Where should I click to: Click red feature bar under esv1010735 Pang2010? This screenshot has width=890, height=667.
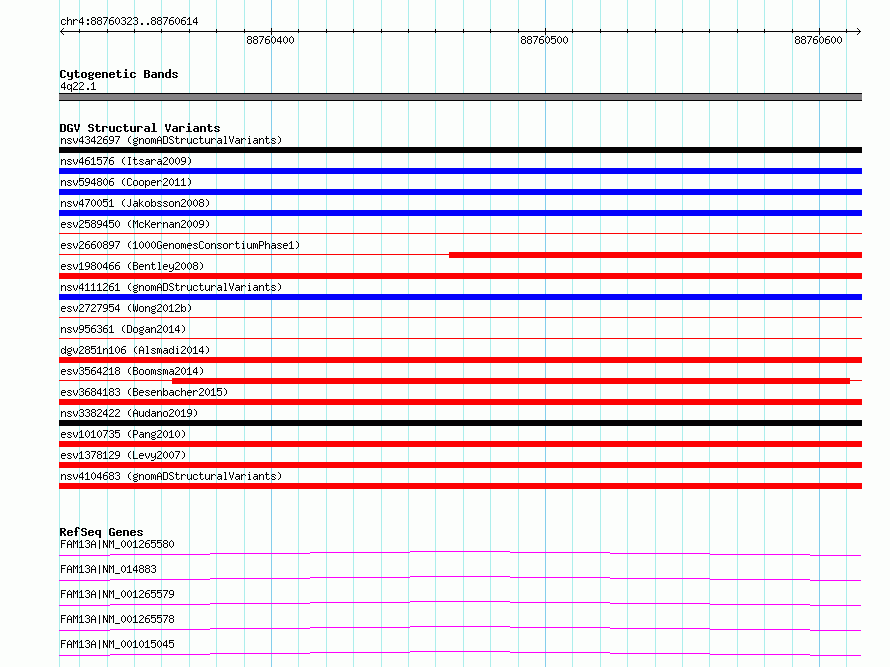[460, 444]
